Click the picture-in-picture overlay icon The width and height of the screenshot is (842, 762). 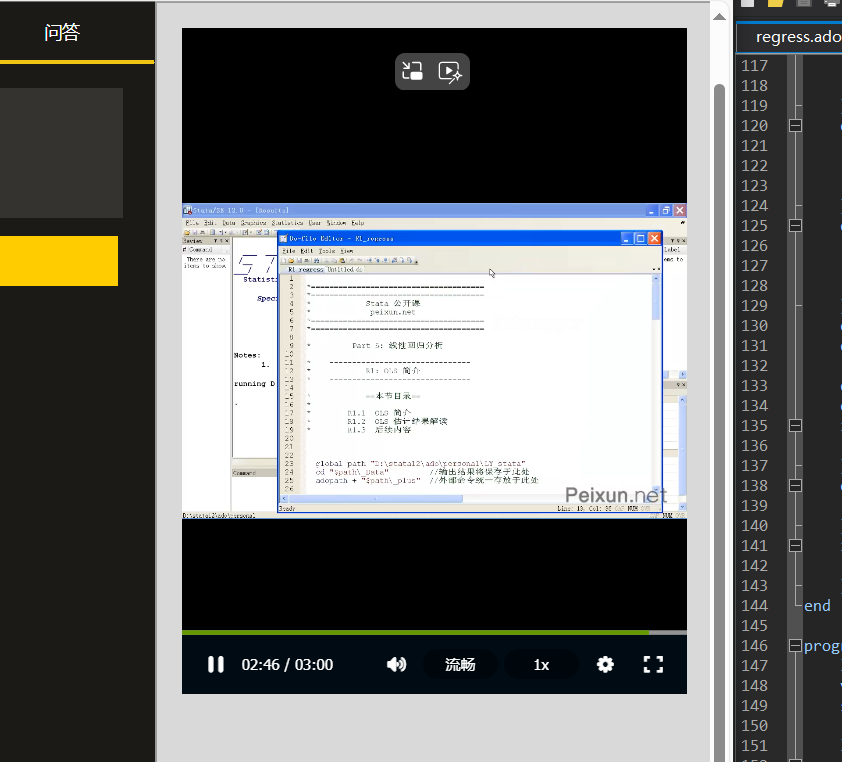click(413, 71)
